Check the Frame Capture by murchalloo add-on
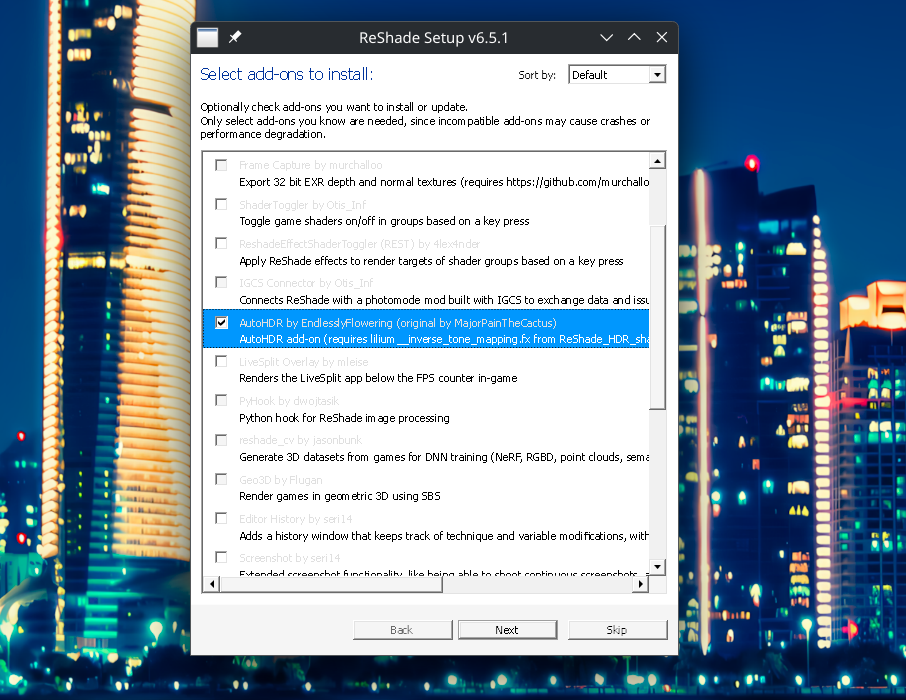 click(221, 165)
